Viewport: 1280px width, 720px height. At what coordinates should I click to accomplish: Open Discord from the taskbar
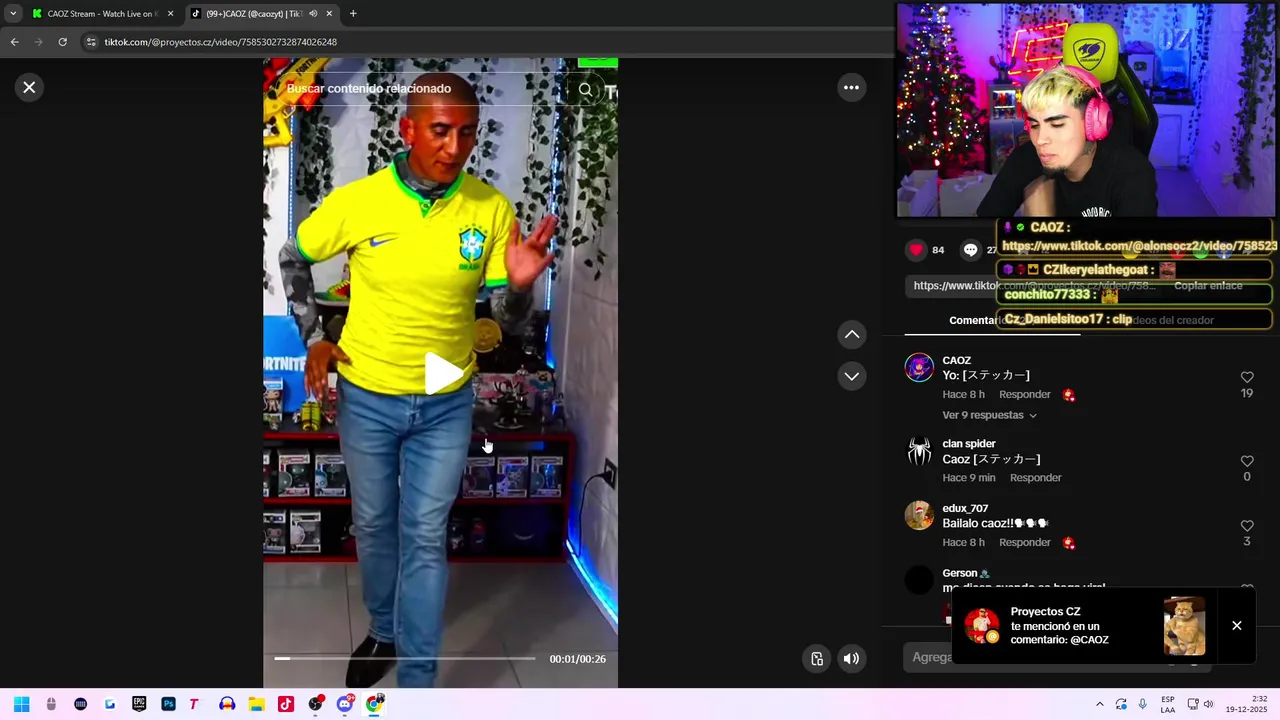pyautogui.click(x=345, y=704)
